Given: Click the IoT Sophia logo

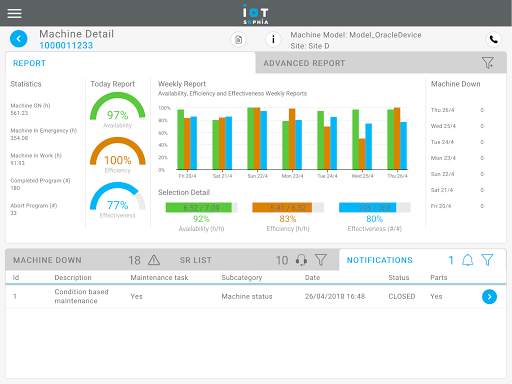Looking at the screenshot, I should [256, 13].
